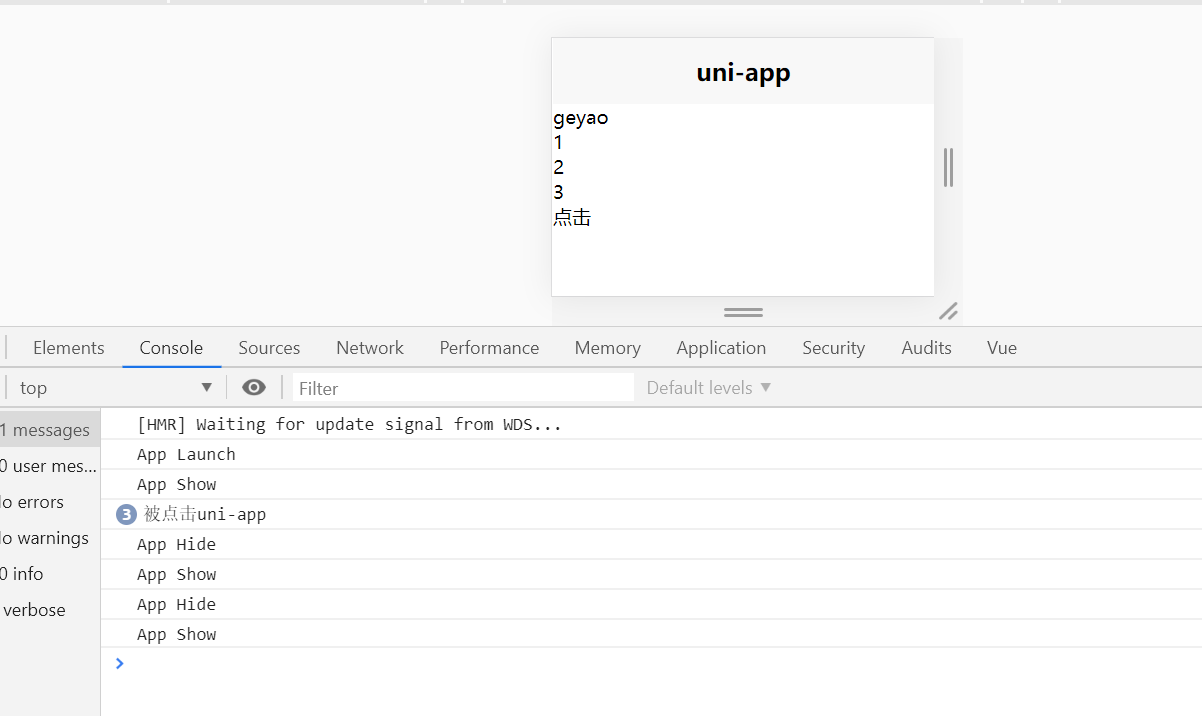The image size is (1202, 716).
Task: Select the user messages sidebar filter
Action: (50, 466)
